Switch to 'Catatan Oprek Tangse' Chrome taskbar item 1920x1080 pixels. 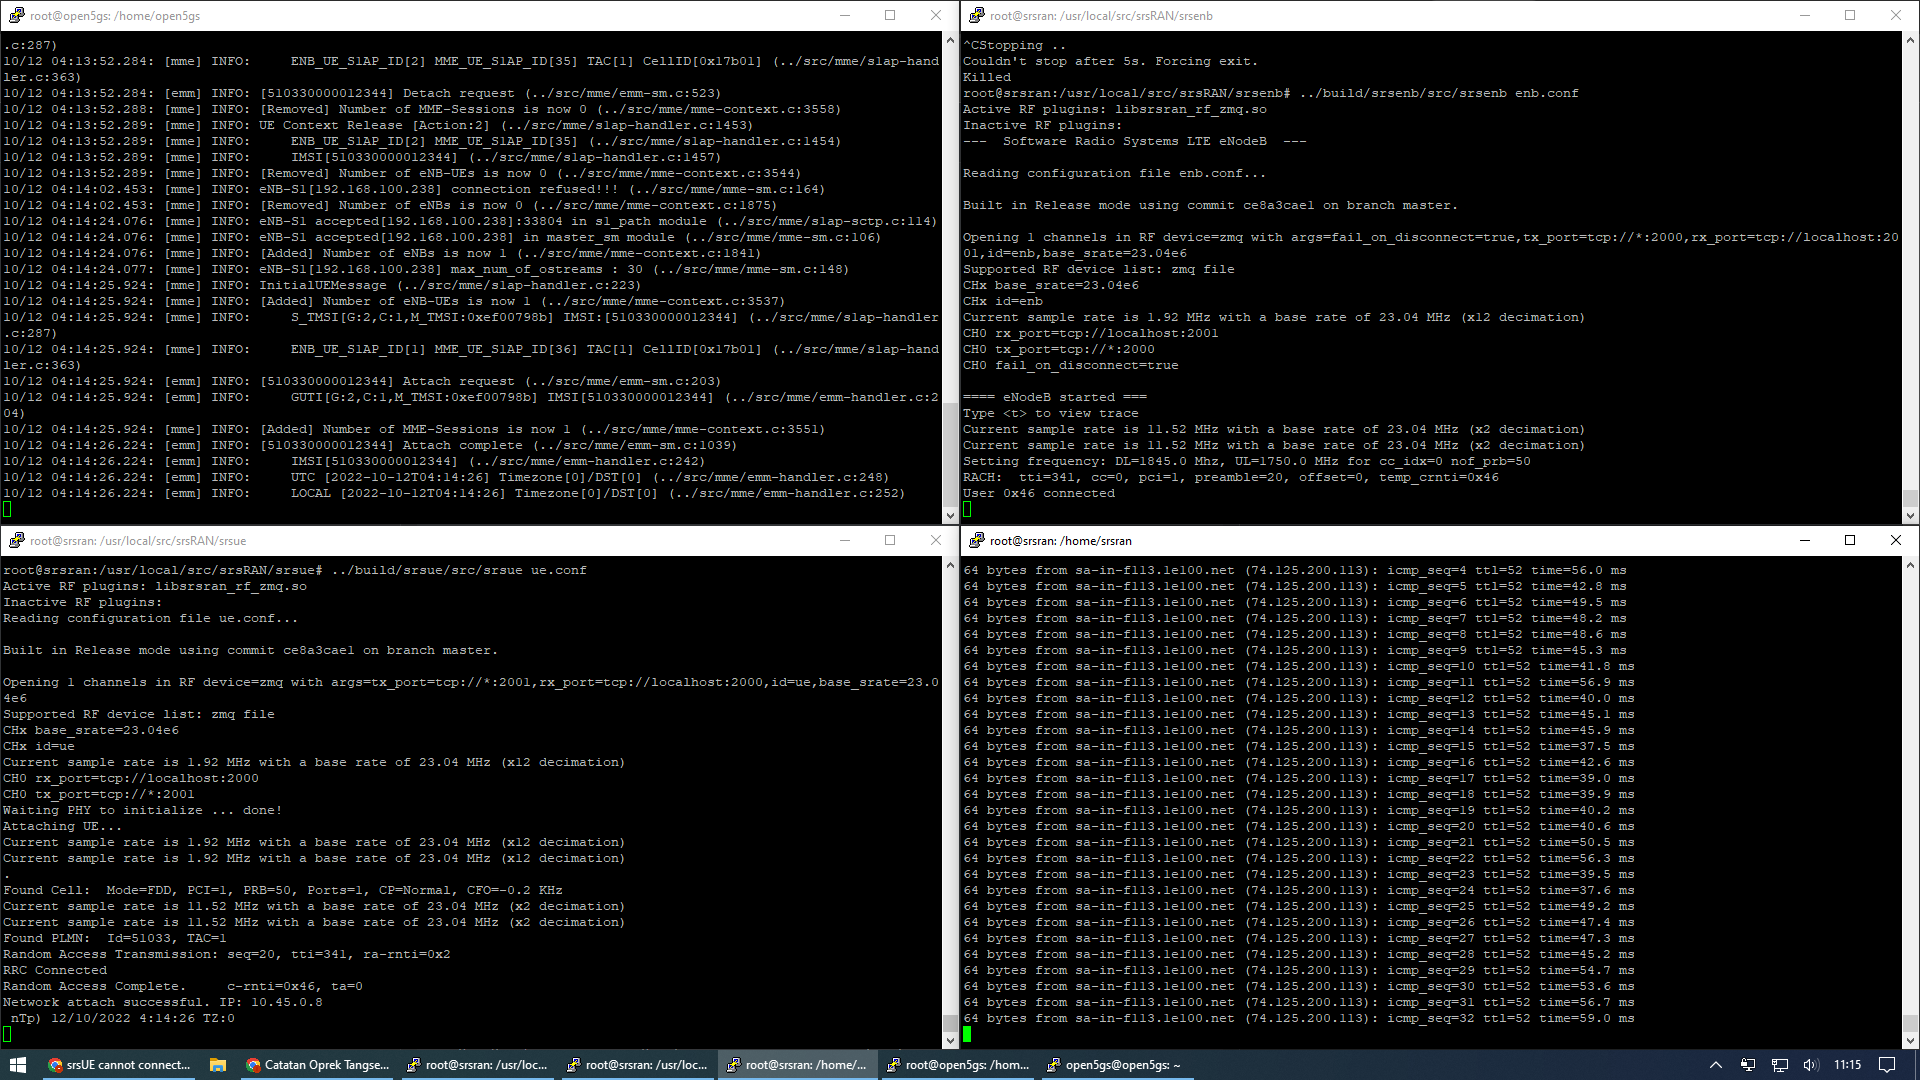pyautogui.click(x=318, y=1065)
